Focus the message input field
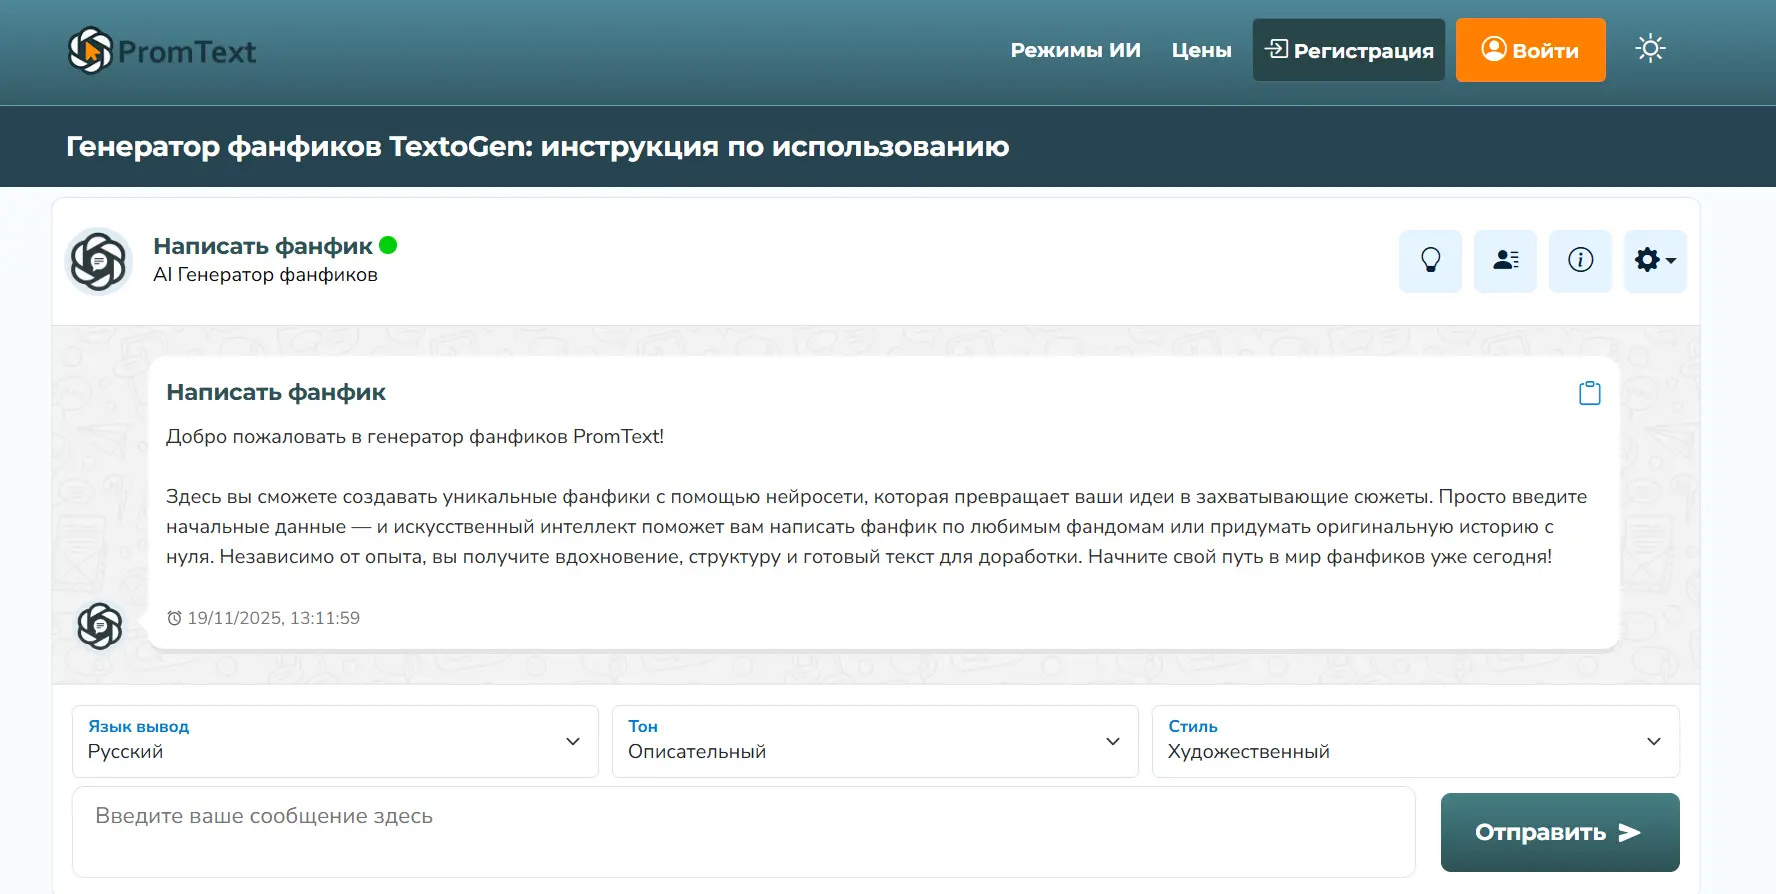 pyautogui.click(x=743, y=832)
